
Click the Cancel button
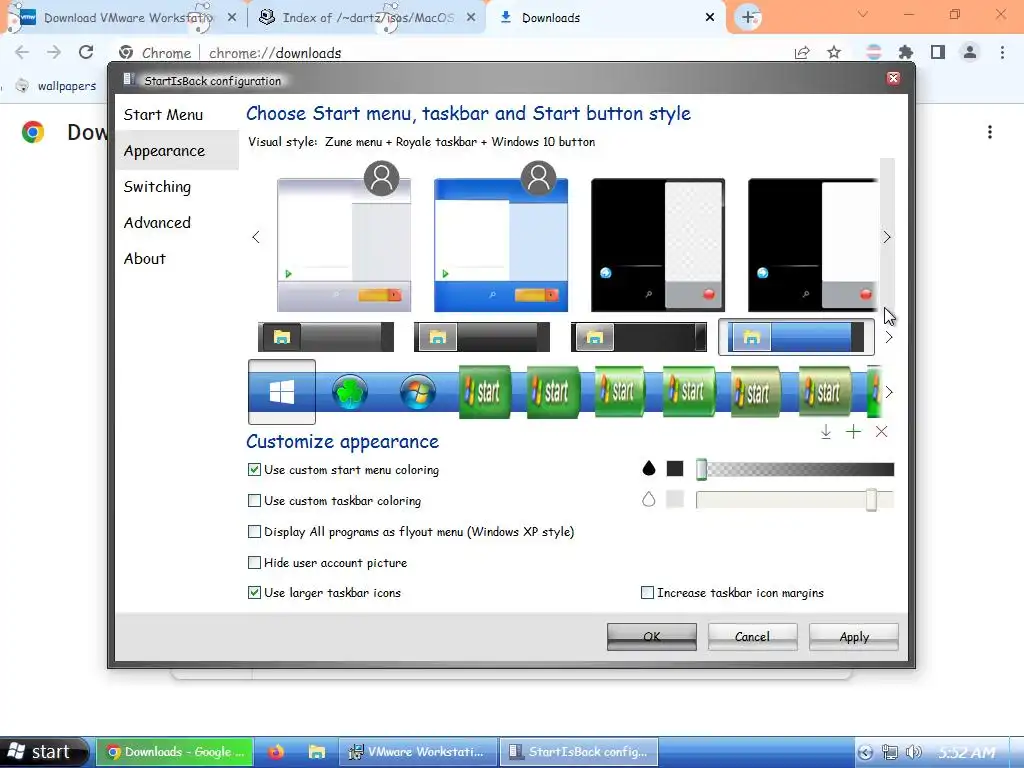click(752, 637)
